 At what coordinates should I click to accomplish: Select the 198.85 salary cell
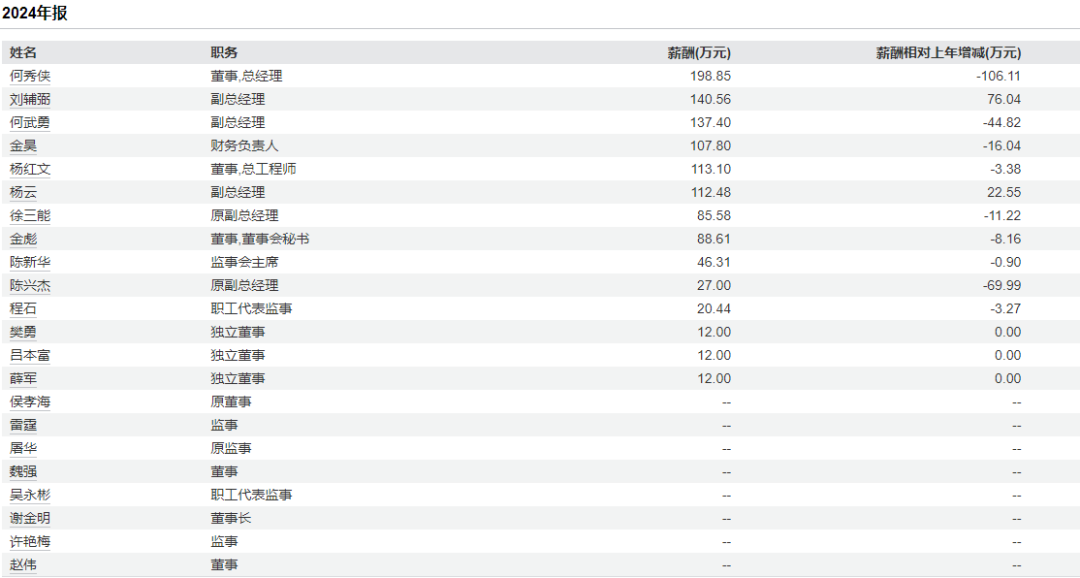pyautogui.click(x=713, y=76)
